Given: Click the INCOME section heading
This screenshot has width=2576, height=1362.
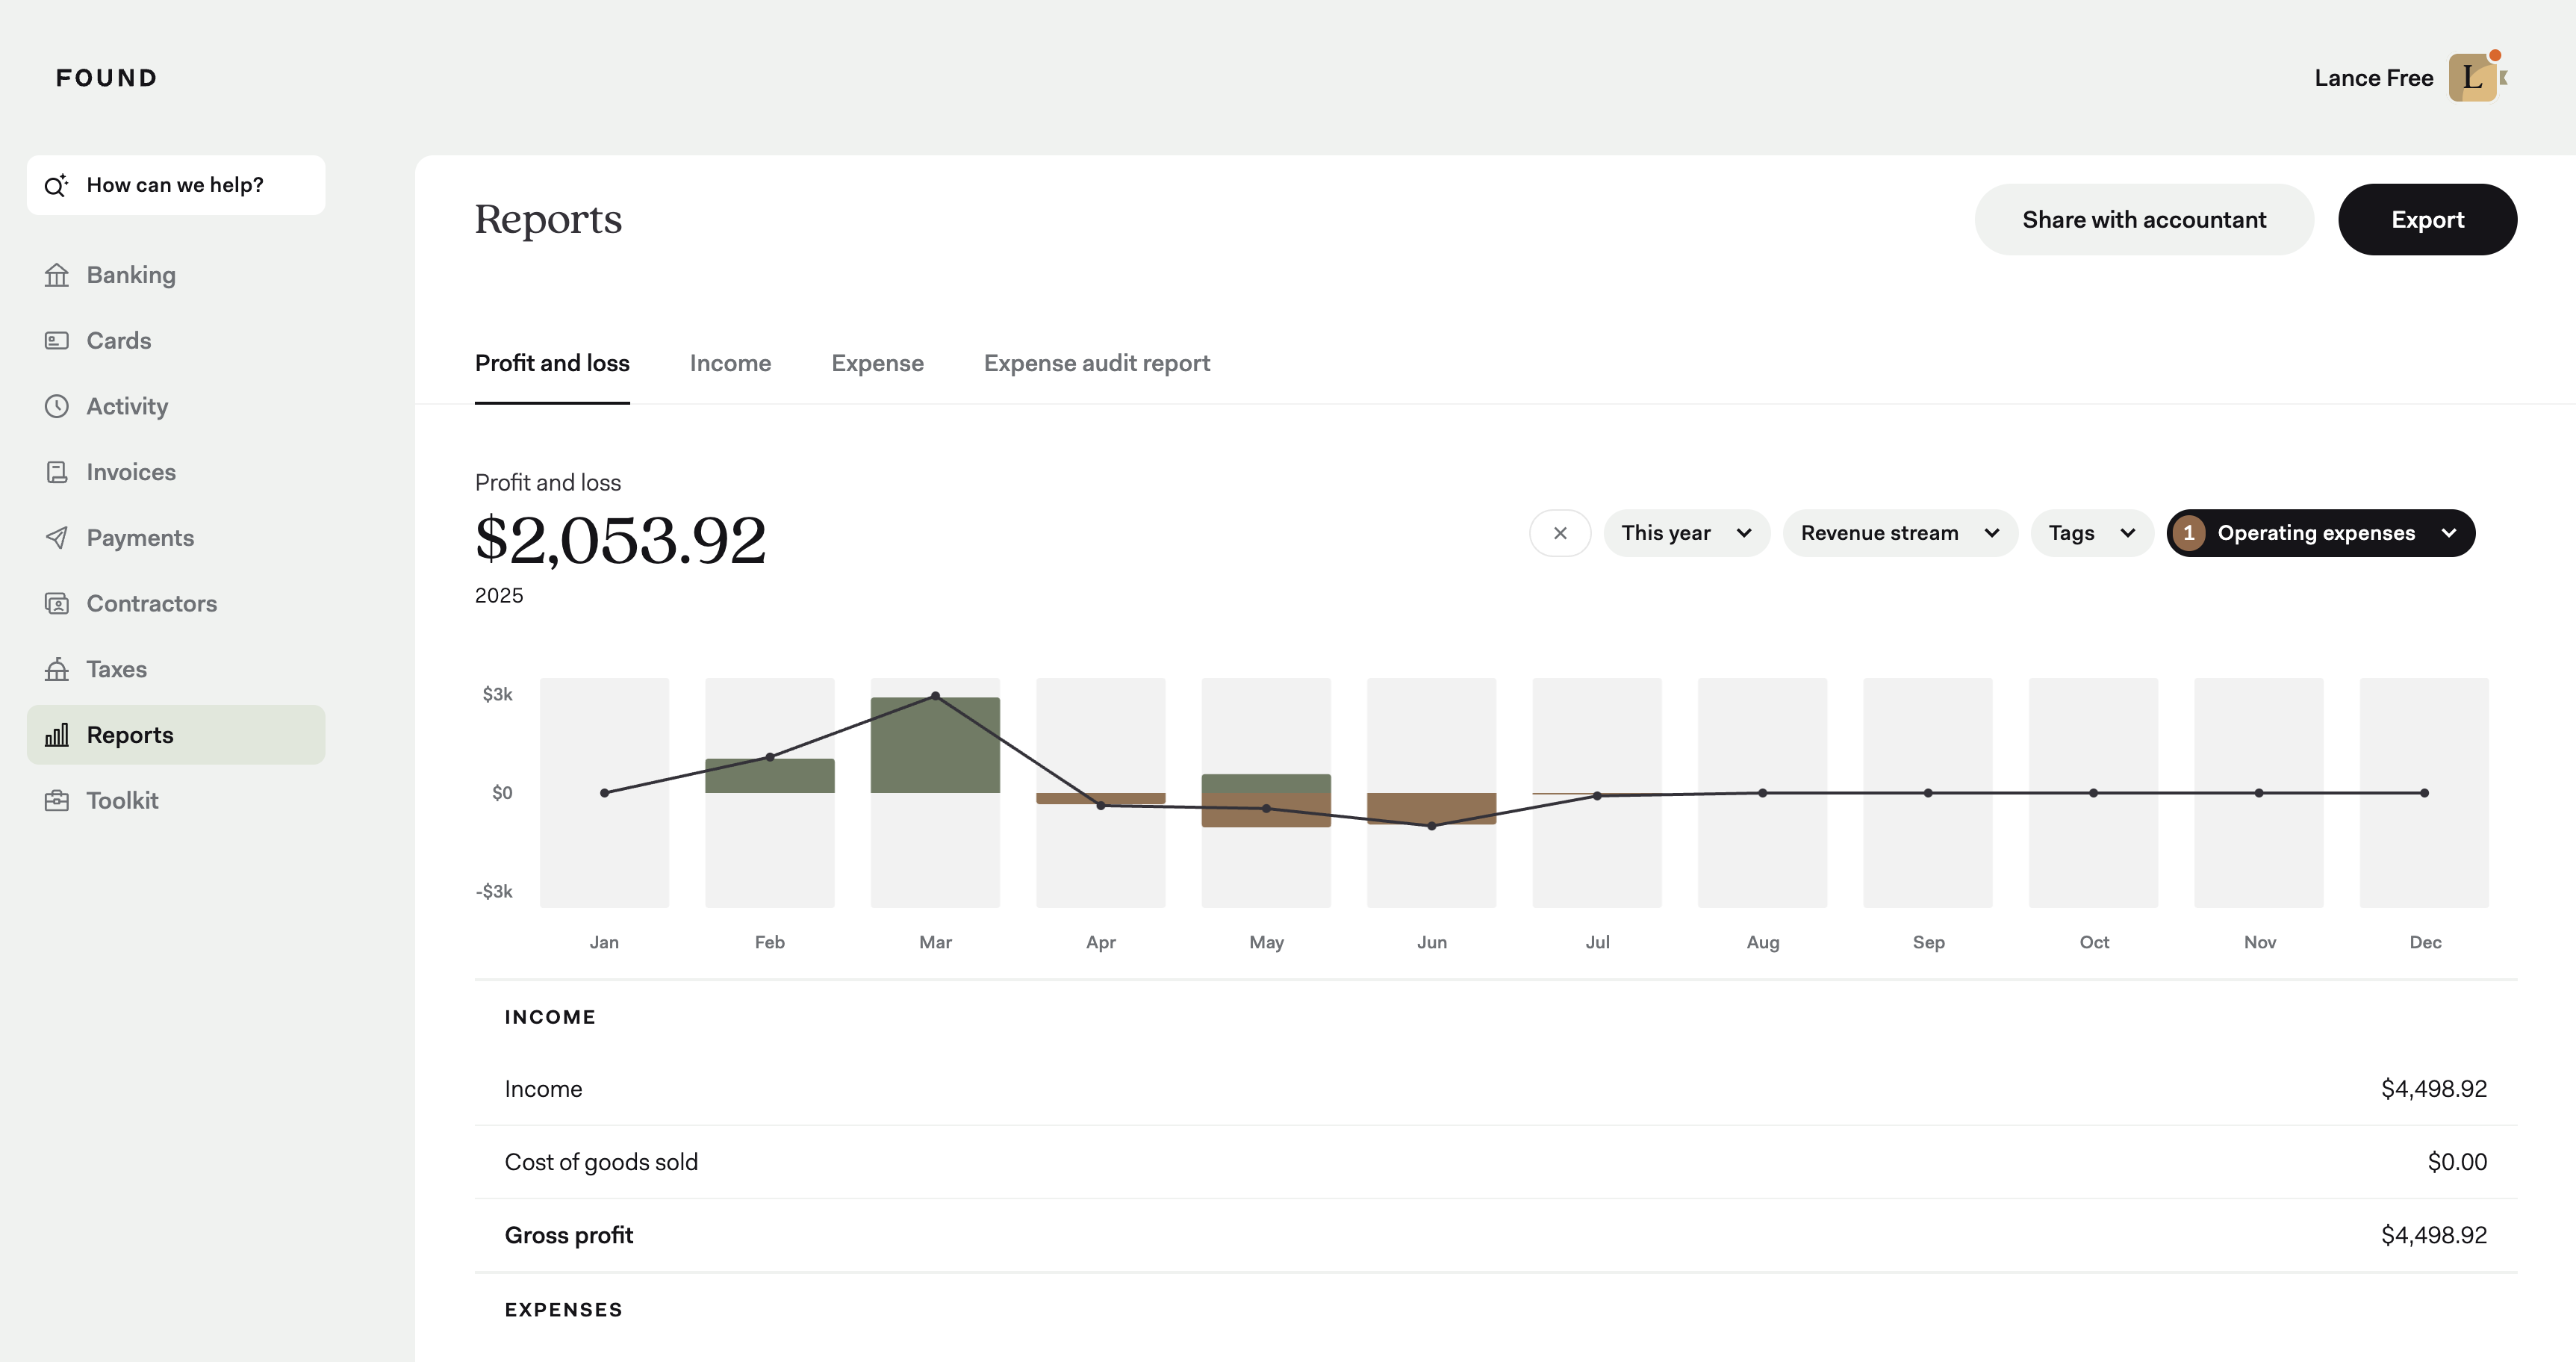Looking at the screenshot, I should pos(550,1017).
